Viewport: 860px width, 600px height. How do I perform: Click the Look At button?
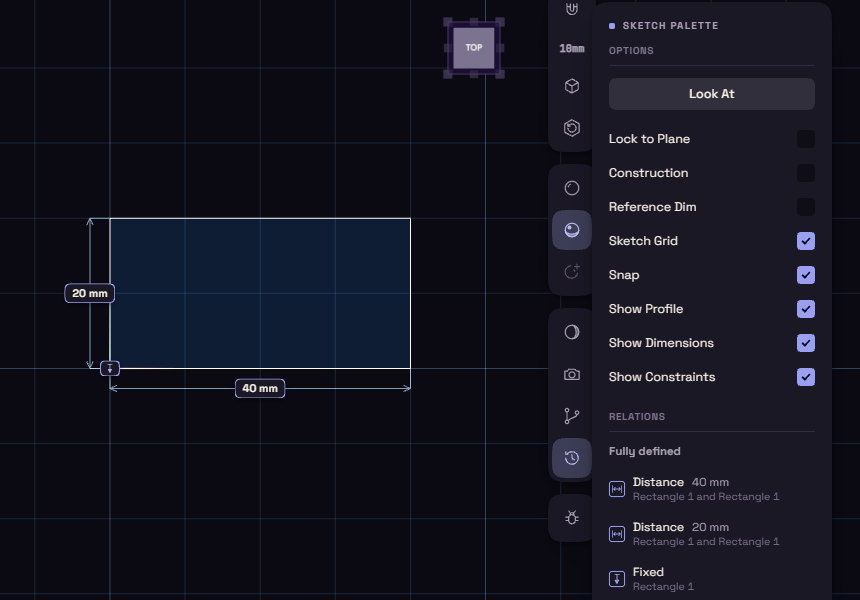711,94
